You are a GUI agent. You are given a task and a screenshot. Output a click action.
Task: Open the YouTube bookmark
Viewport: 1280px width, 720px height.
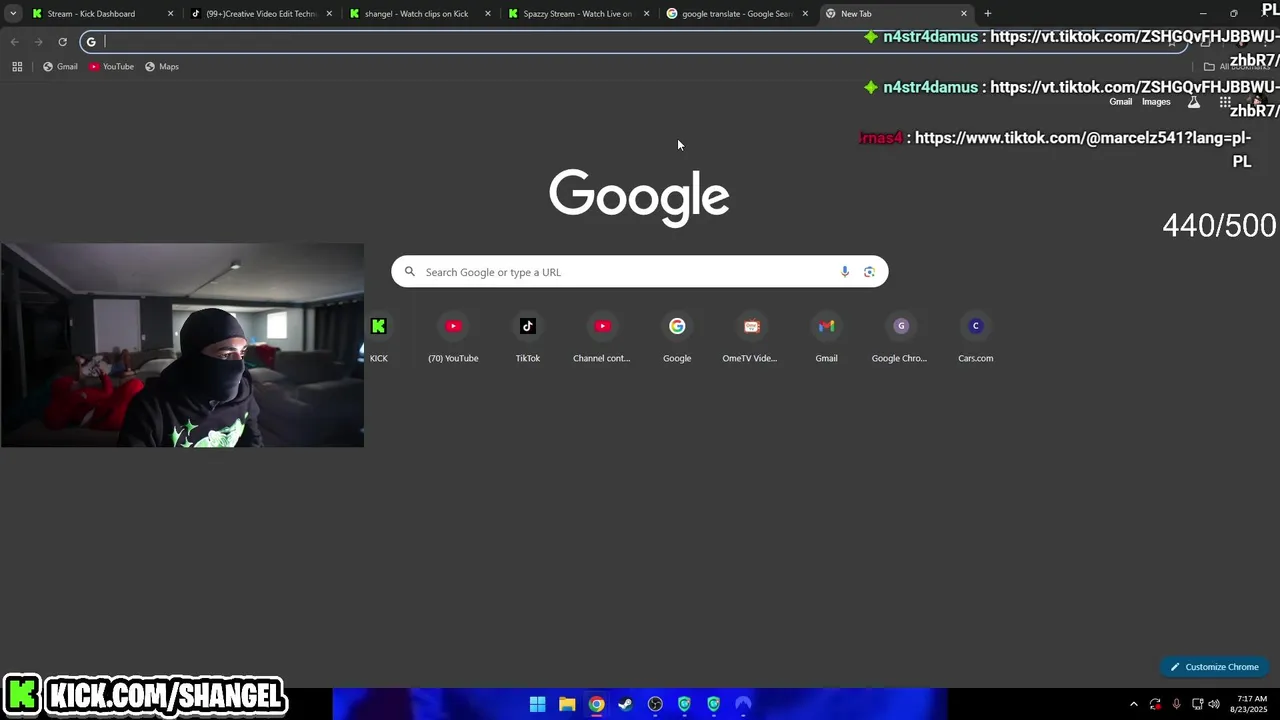111,67
